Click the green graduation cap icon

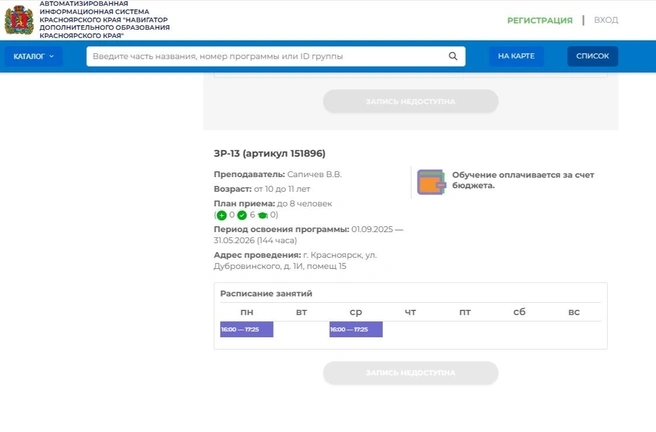pyautogui.click(x=263, y=215)
